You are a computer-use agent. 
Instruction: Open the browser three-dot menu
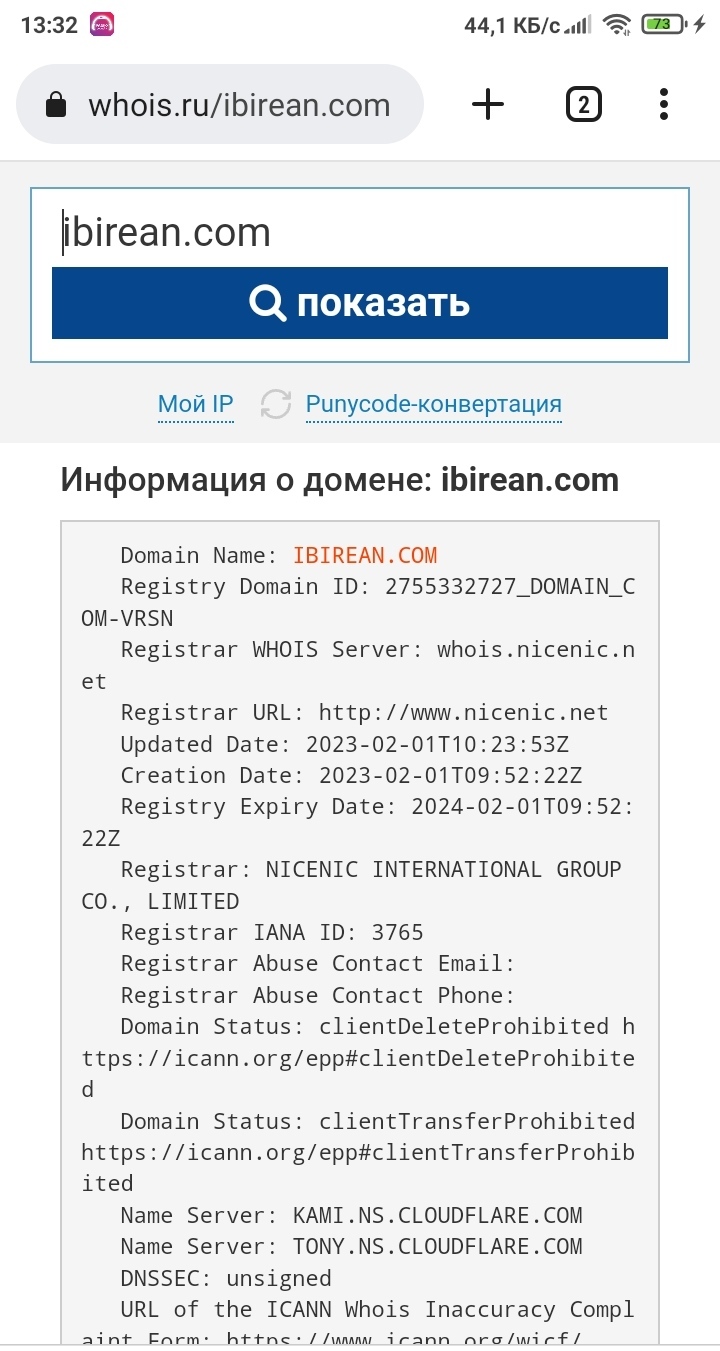coord(664,104)
